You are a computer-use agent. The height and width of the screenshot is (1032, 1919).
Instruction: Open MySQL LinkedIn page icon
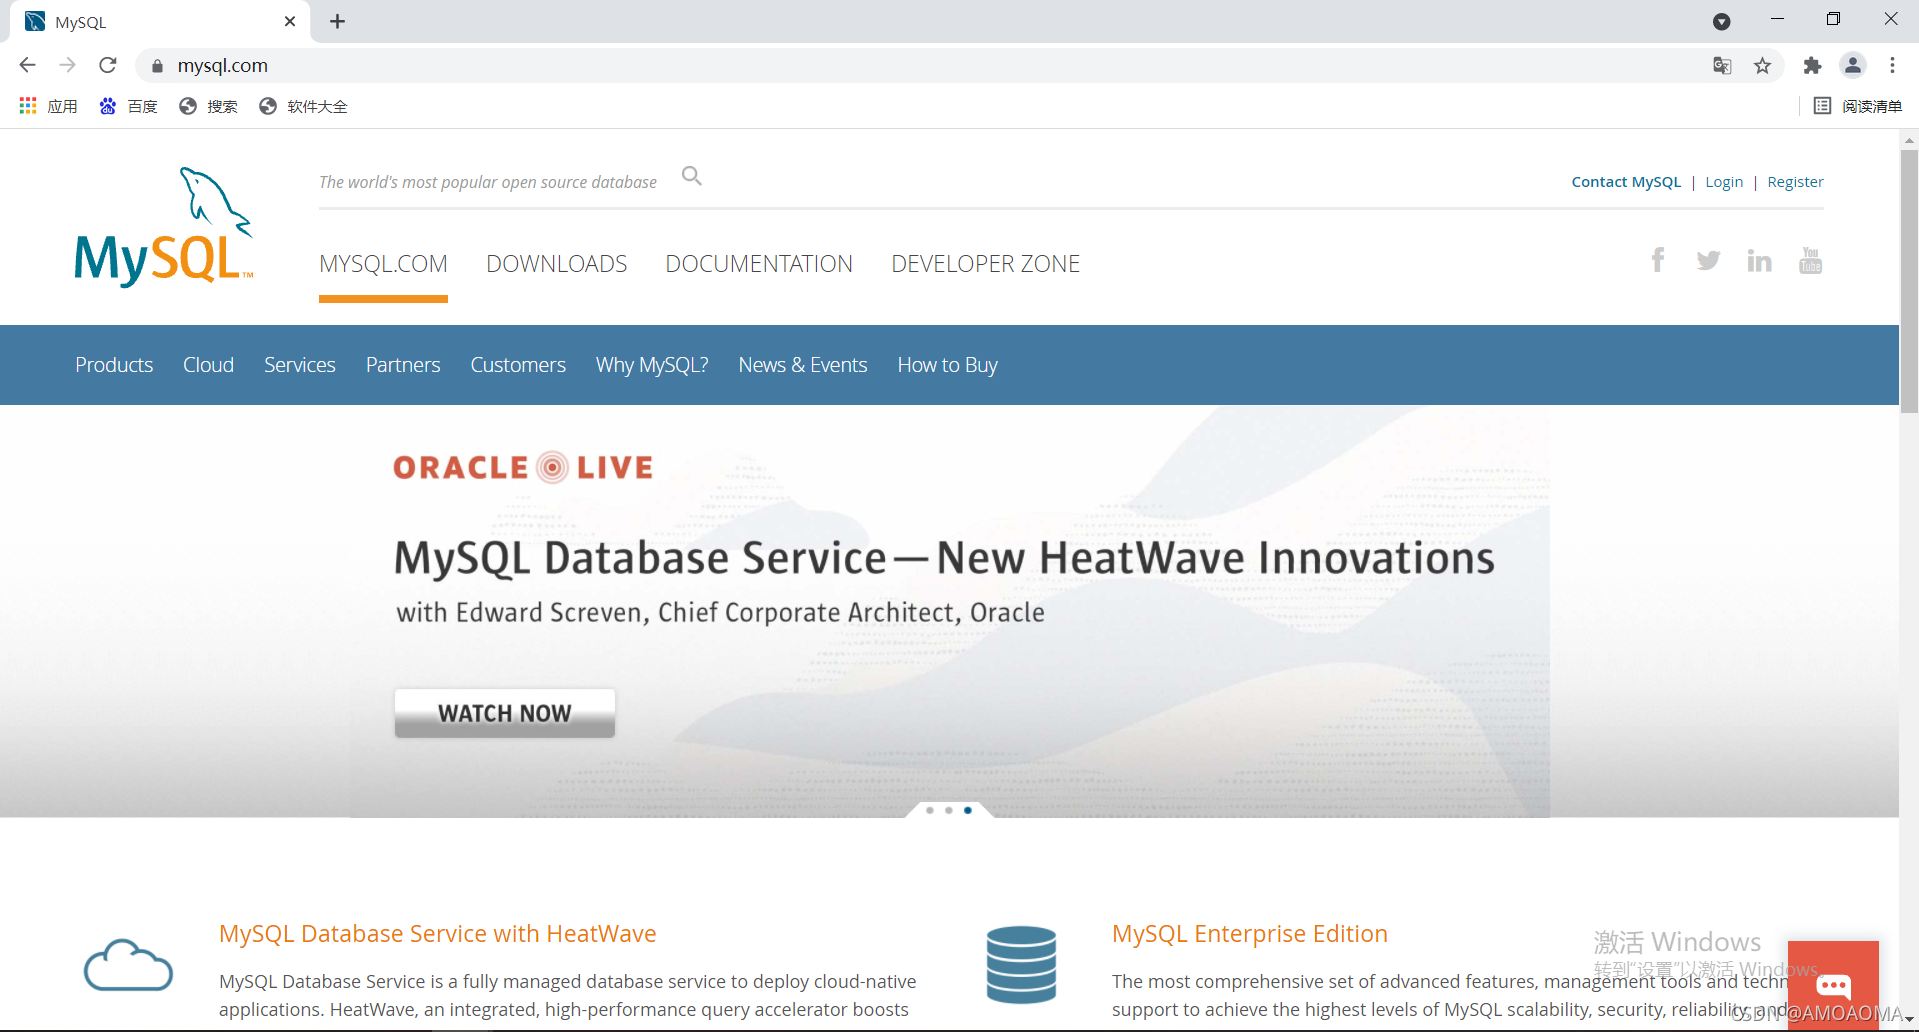point(1759,260)
